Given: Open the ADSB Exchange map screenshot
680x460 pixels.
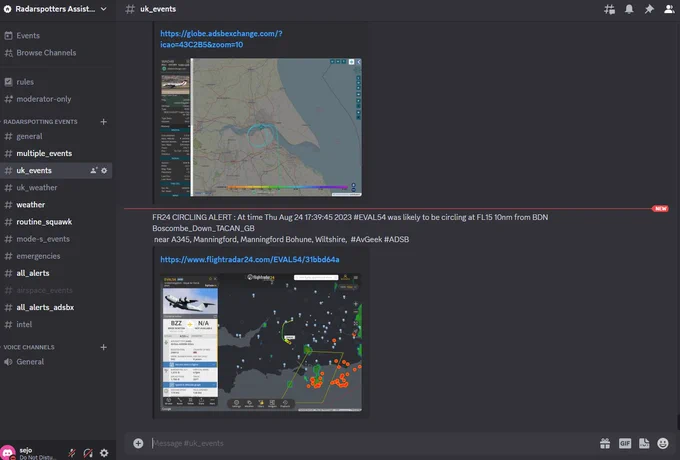Looking at the screenshot, I should pos(261,127).
